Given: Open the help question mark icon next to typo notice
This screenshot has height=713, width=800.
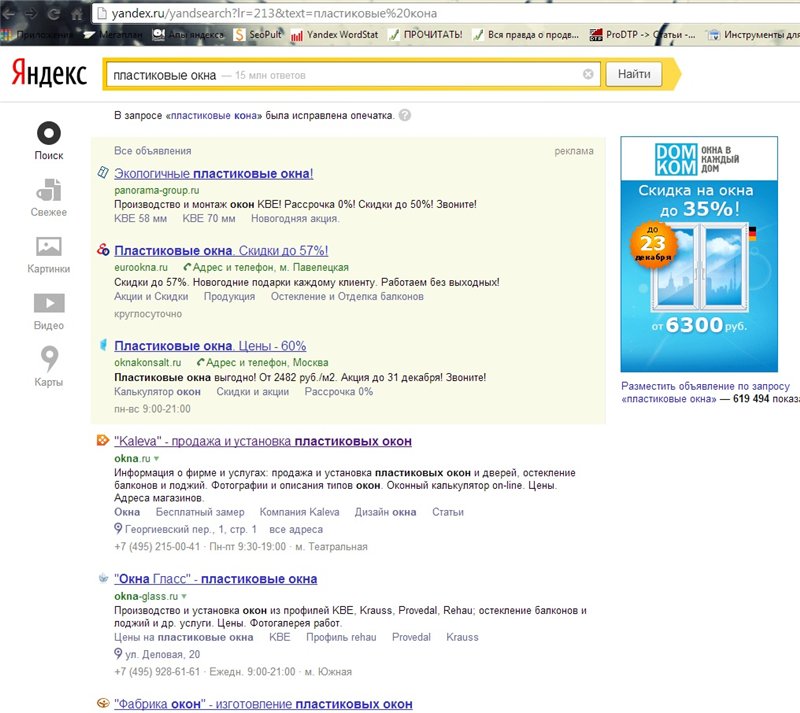Looking at the screenshot, I should click(x=405, y=115).
